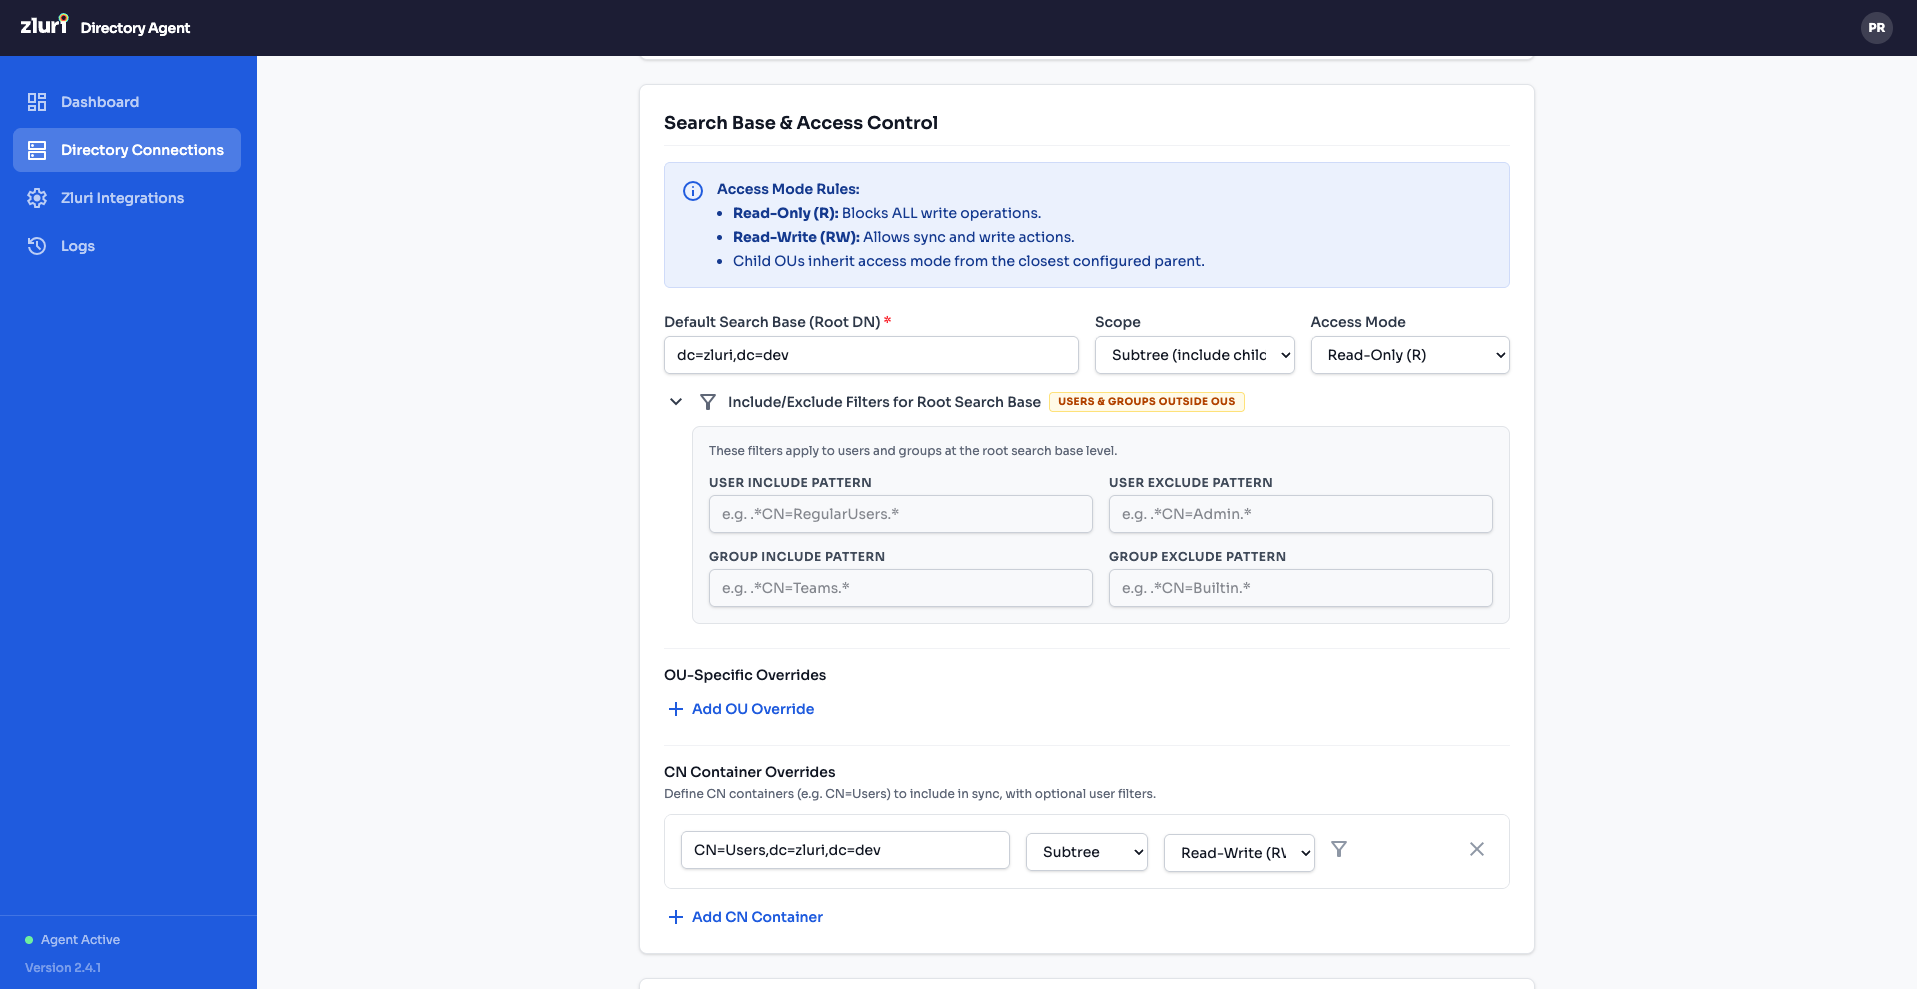Image resolution: width=1917 pixels, height=989 pixels.
Task: Collapse the Include/Exclude Filters section
Action: tap(676, 401)
